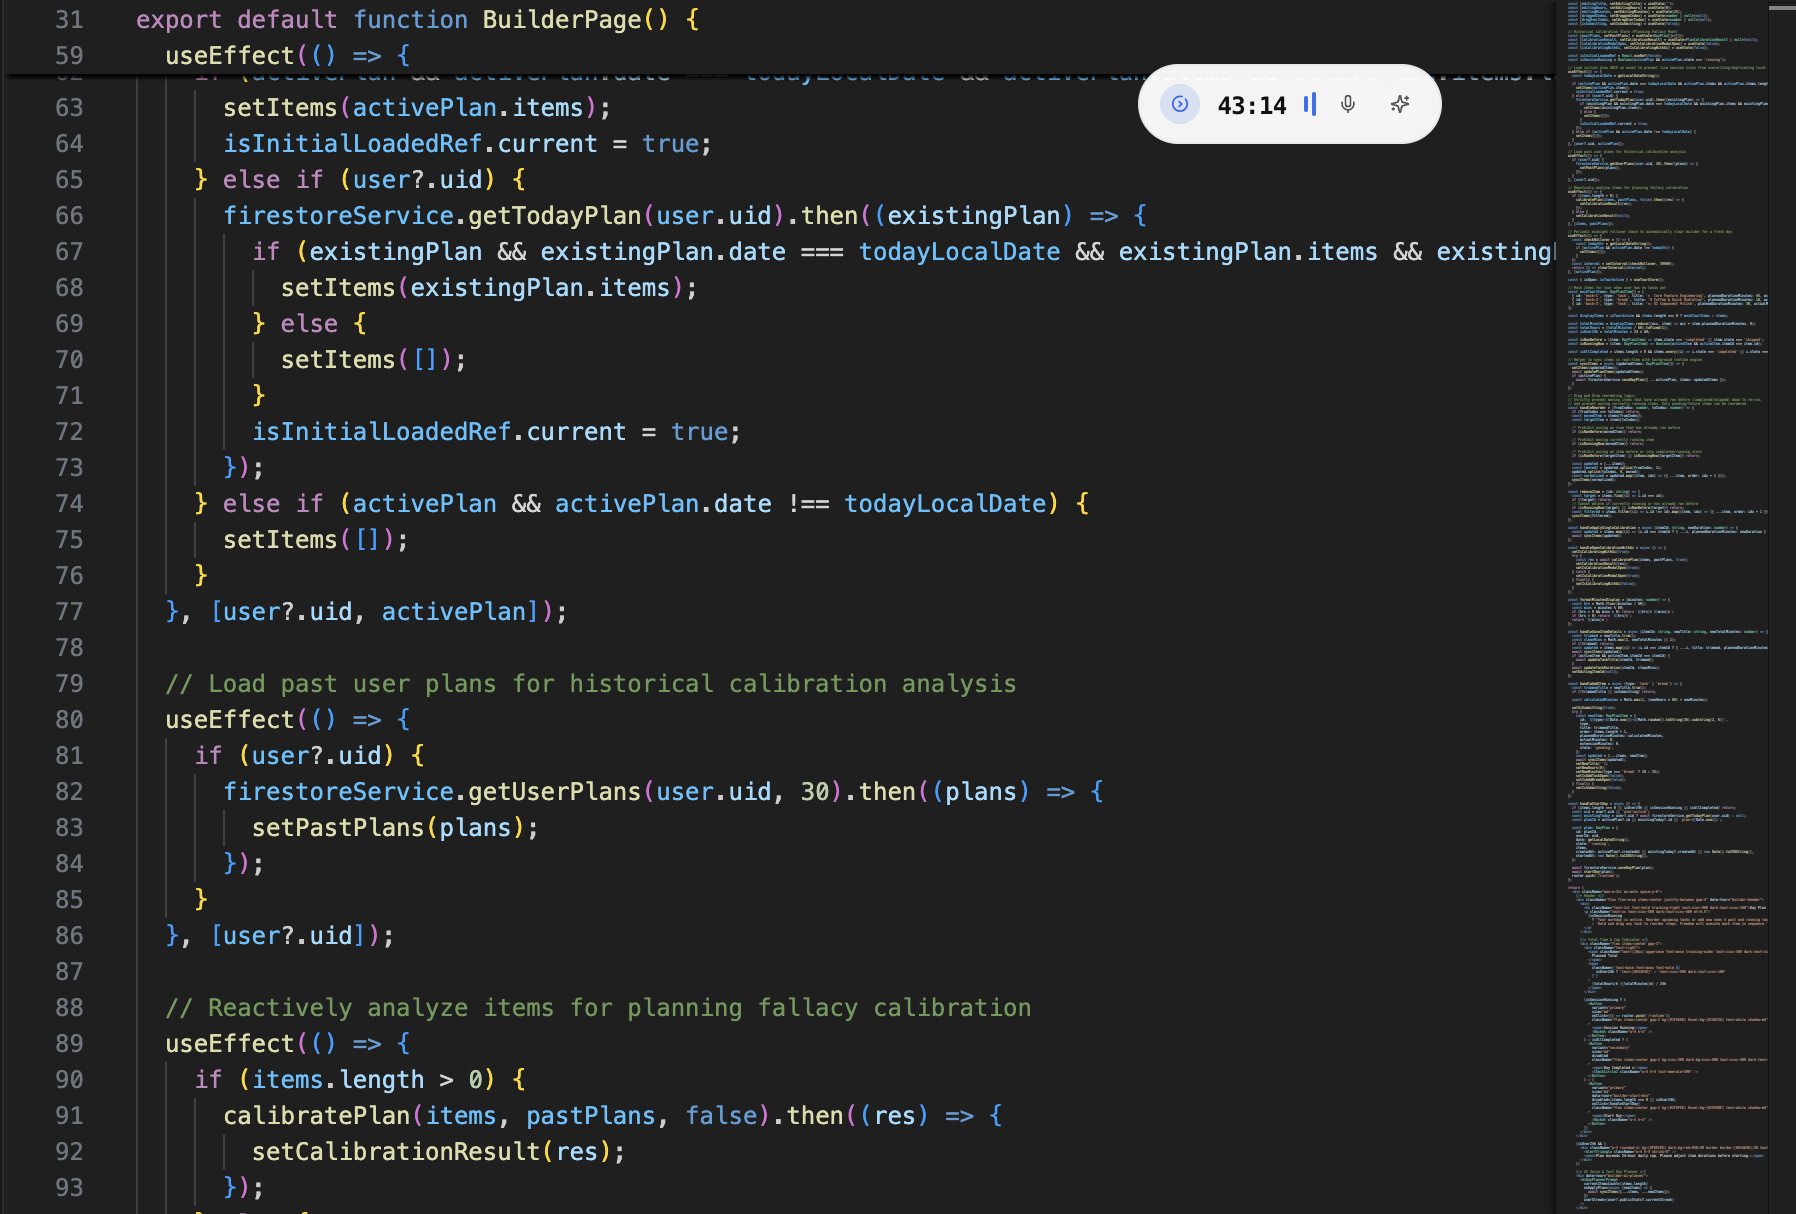Click line number 63 in the gutter
This screenshot has height=1214, width=1796.
click(69, 107)
